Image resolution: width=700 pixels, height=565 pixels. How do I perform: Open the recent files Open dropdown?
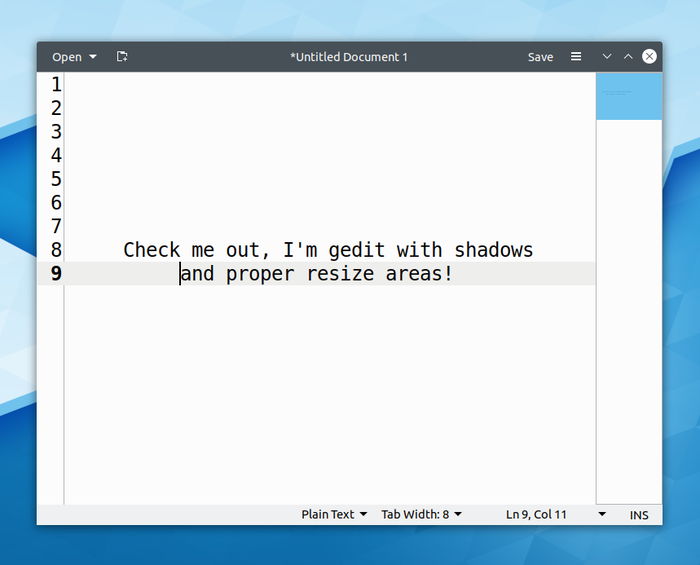point(74,57)
